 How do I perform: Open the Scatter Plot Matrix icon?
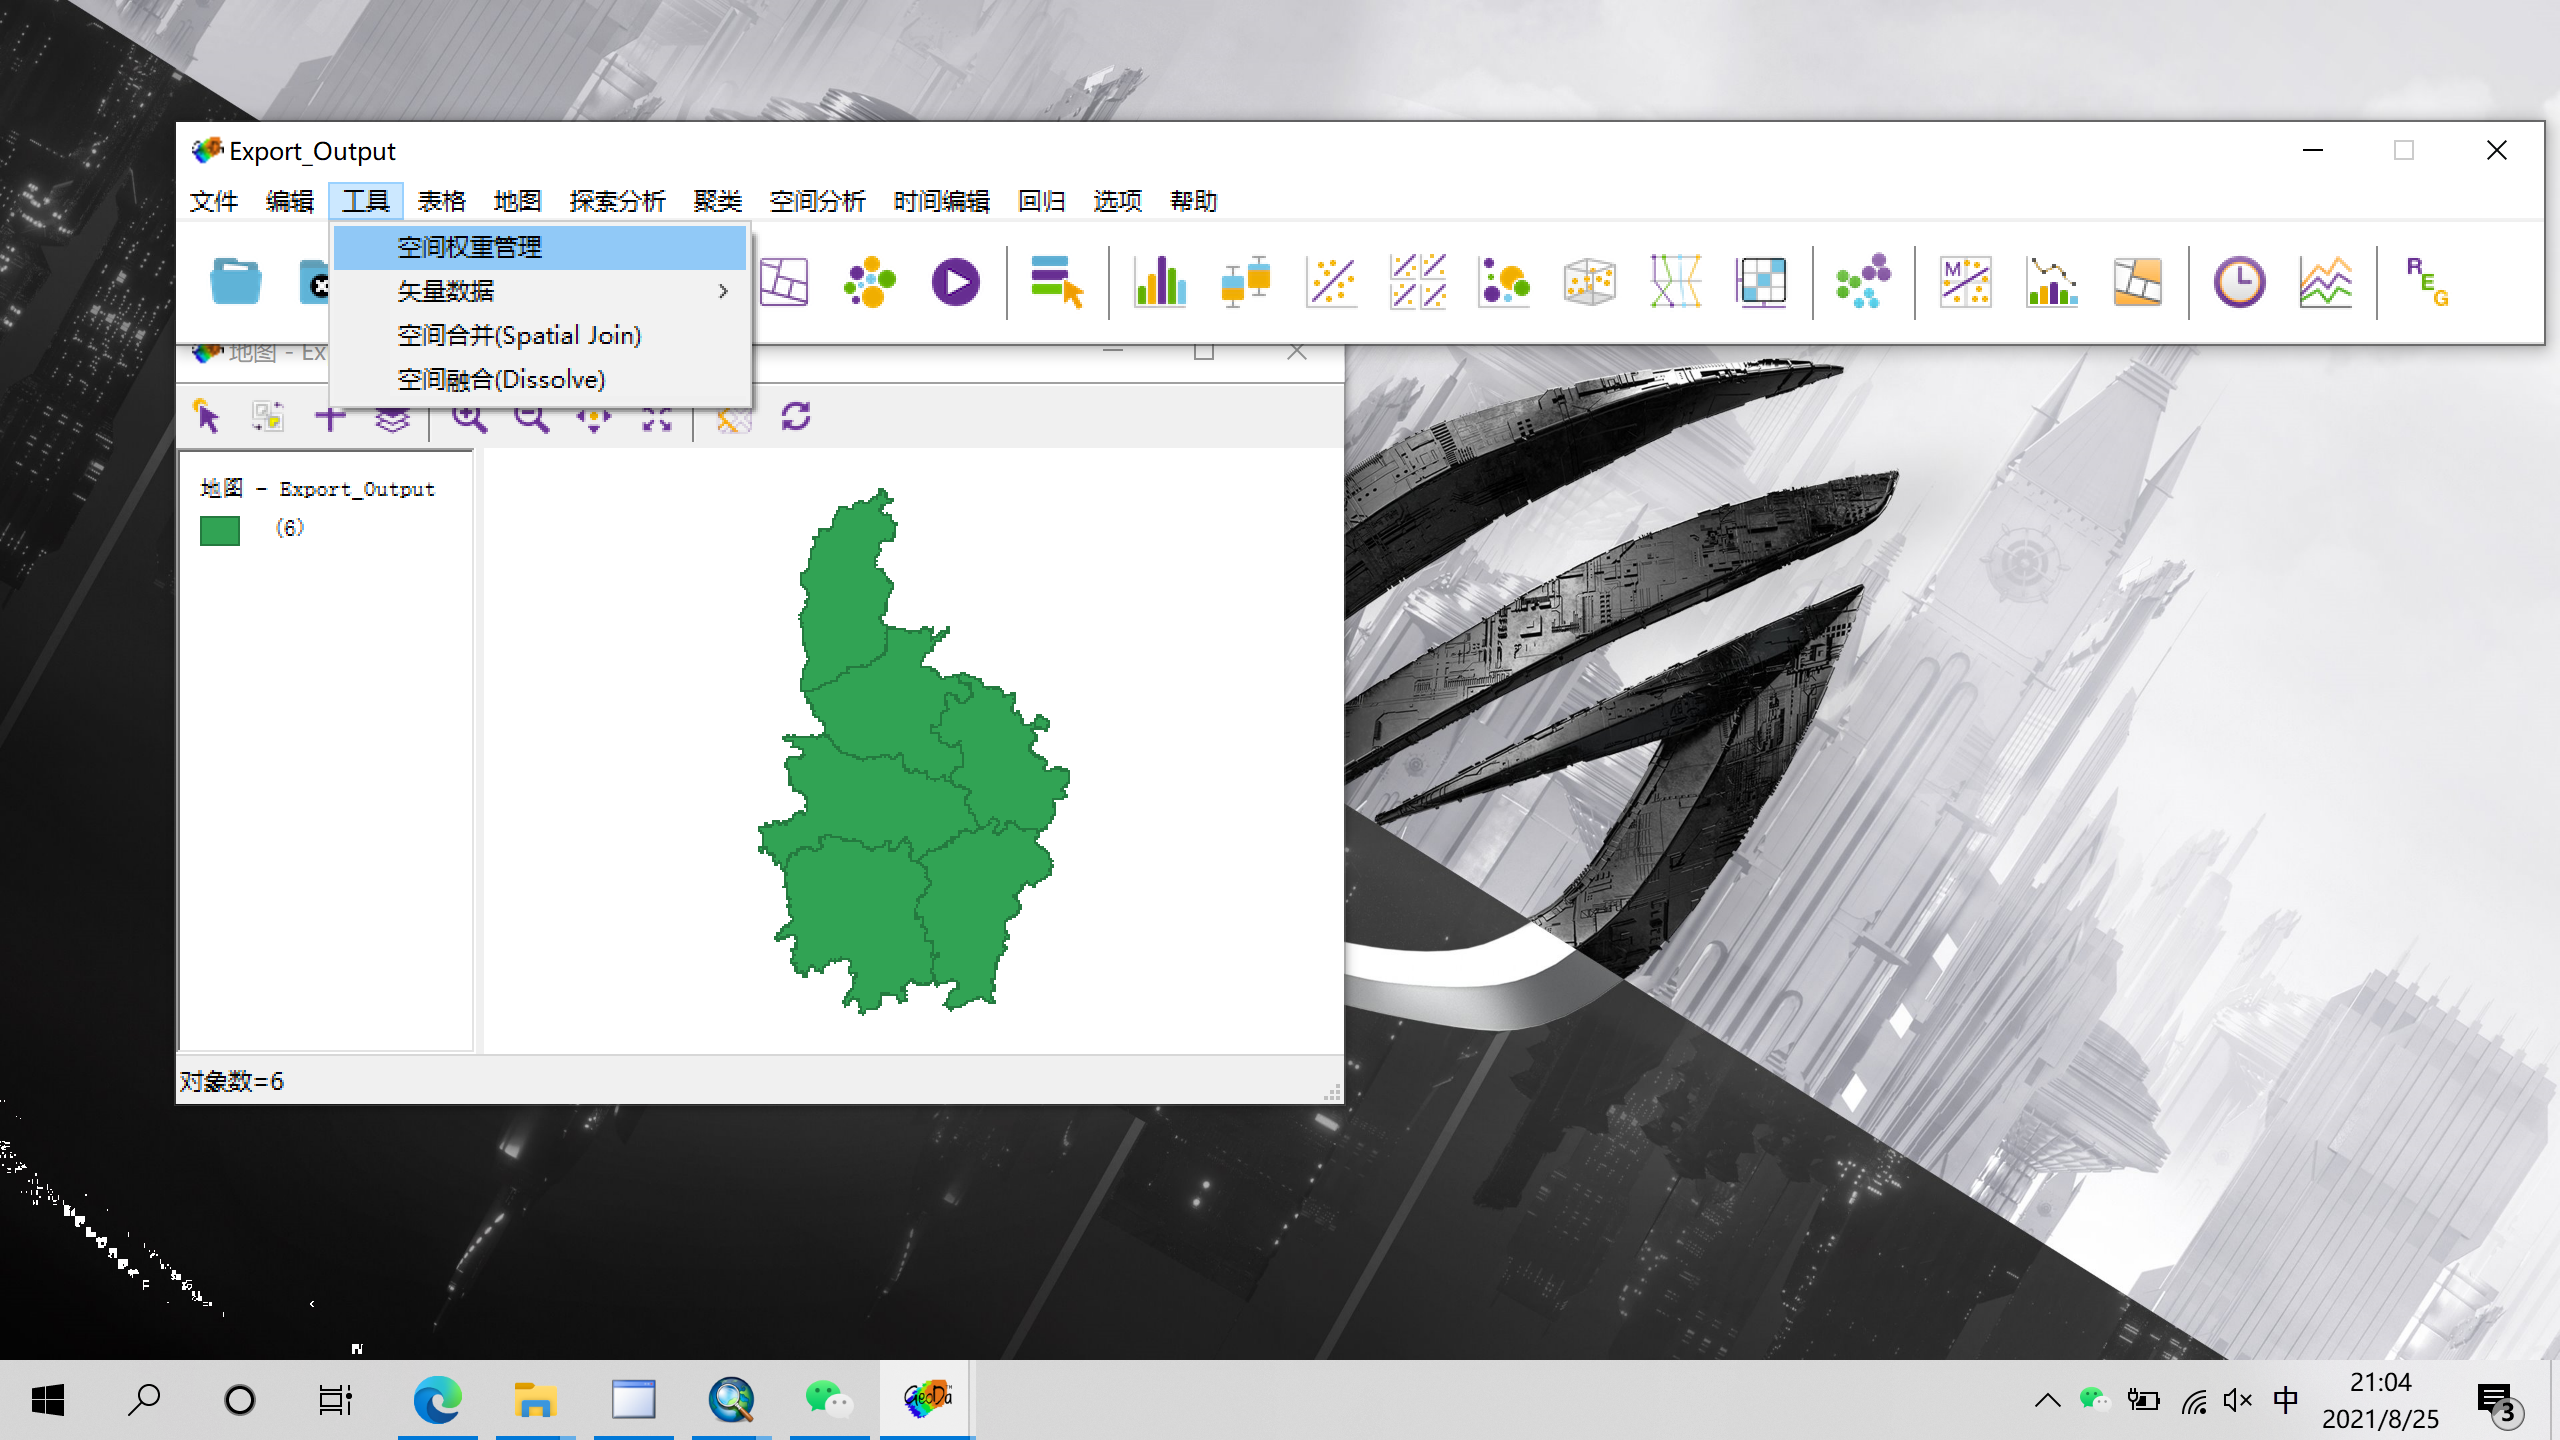tap(1418, 281)
